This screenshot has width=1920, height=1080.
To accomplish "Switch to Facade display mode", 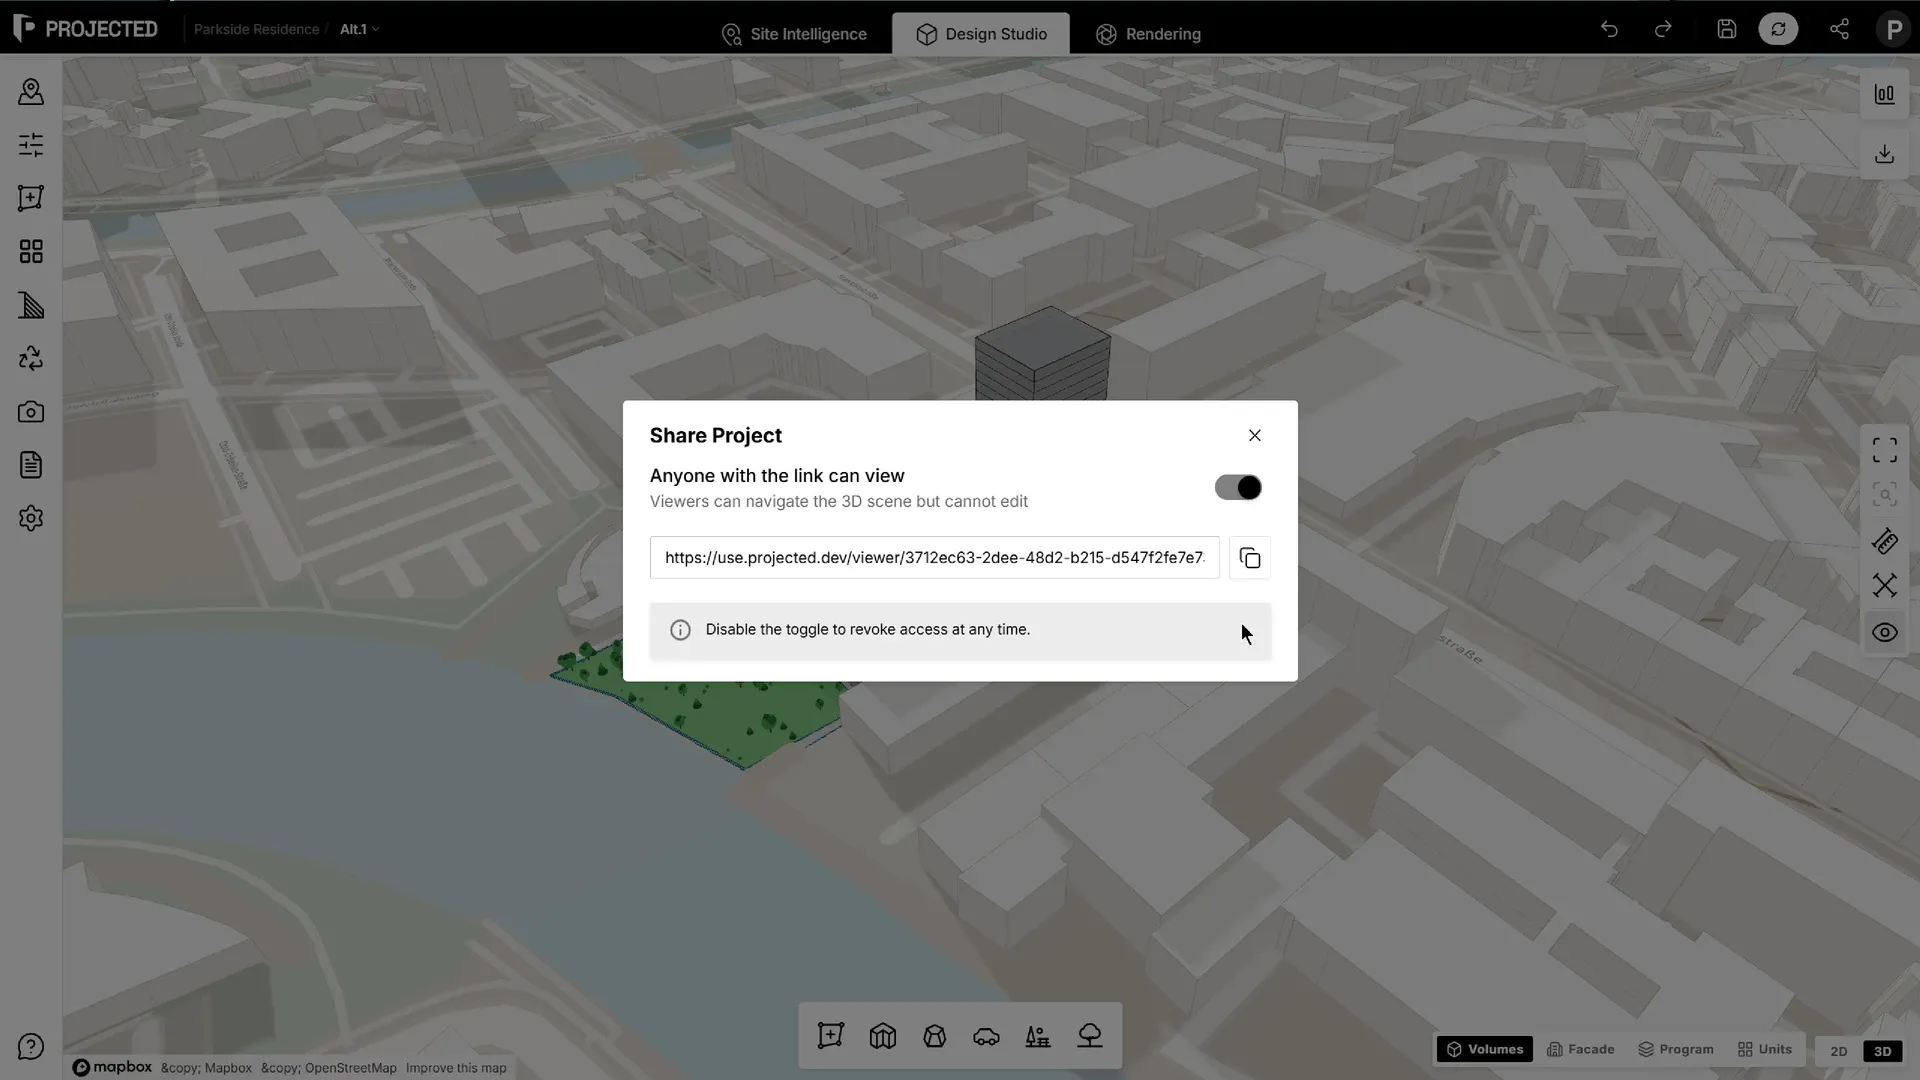I will [x=1580, y=1049].
